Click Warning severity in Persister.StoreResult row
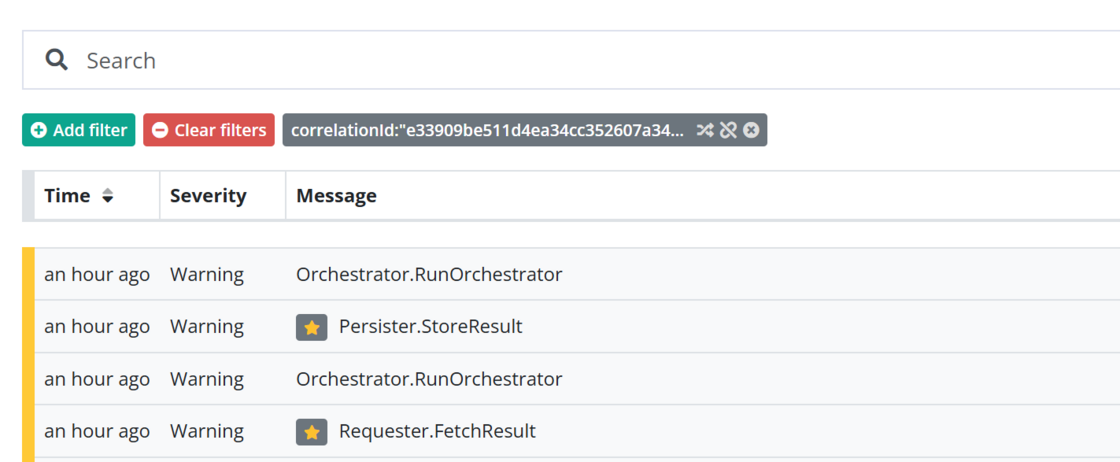Screen dimensions: 1120x462 pyautogui.click(x=206, y=327)
